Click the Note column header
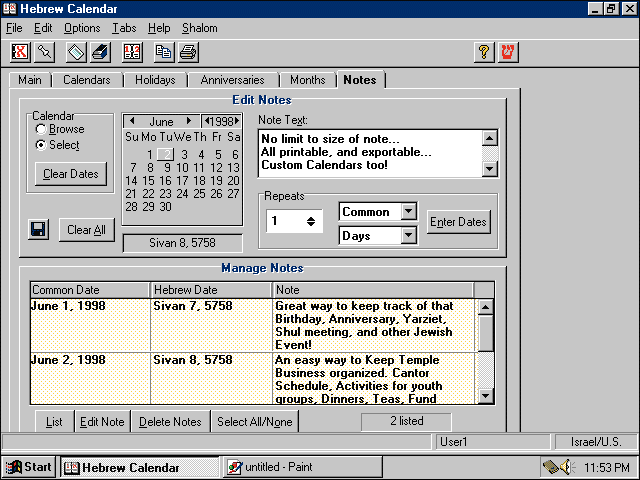 point(373,290)
